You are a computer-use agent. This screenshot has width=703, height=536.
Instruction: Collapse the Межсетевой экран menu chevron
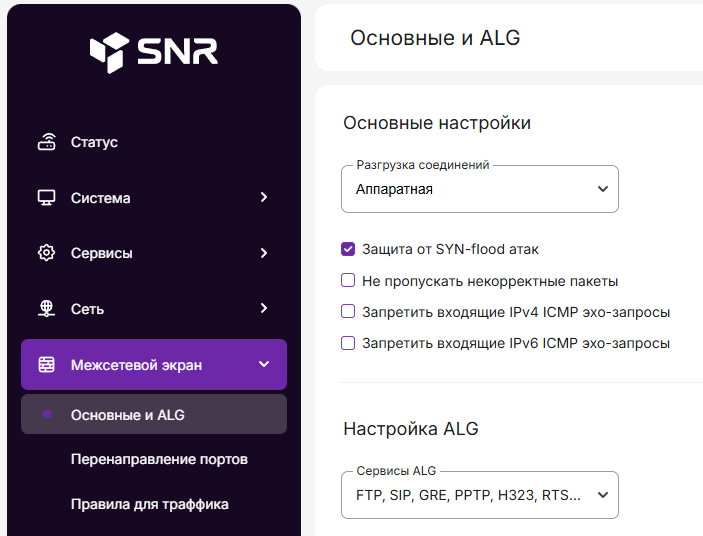point(264,365)
